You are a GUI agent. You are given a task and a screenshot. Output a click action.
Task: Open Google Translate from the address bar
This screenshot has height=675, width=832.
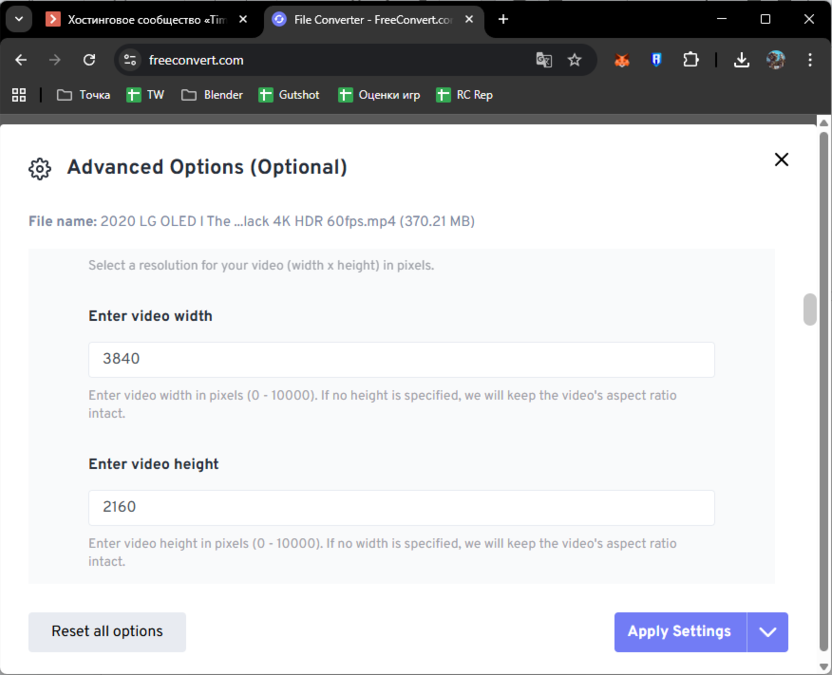click(543, 61)
